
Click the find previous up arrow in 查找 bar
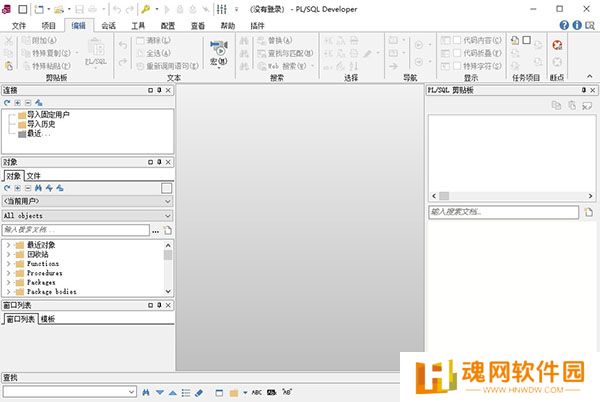pos(173,392)
